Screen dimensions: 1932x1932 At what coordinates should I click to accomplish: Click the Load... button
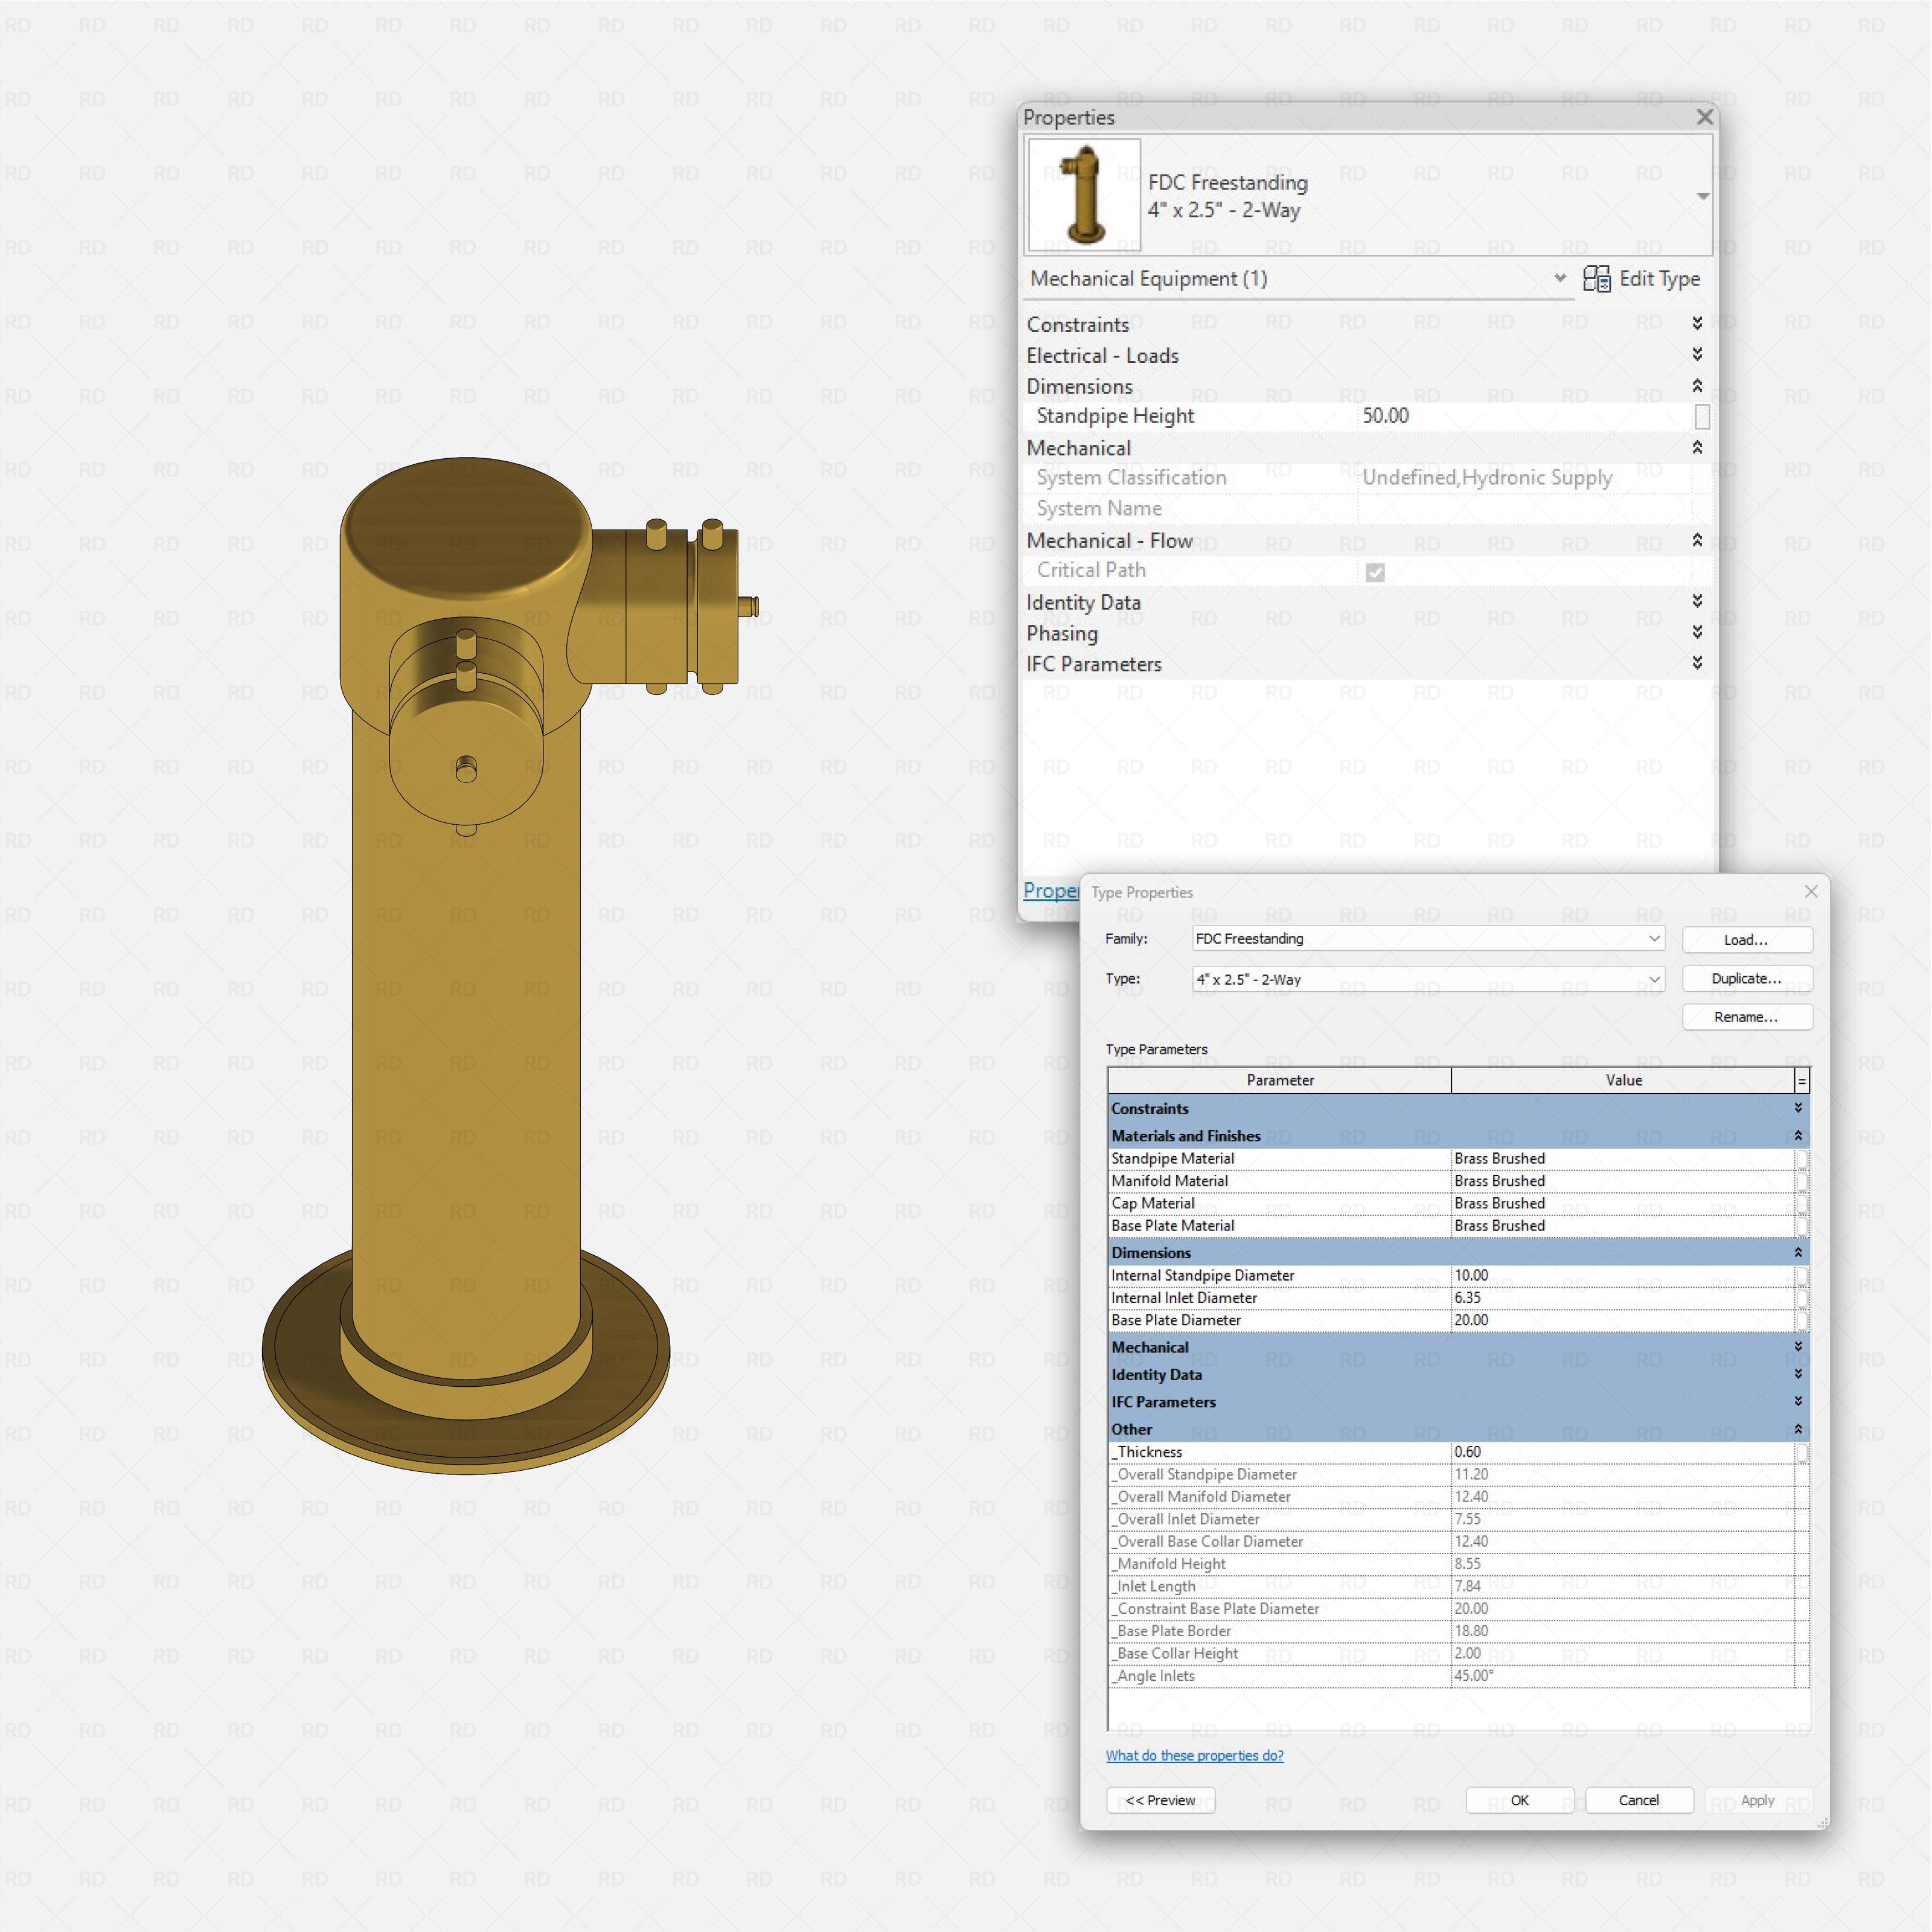tap(1746, 939)
